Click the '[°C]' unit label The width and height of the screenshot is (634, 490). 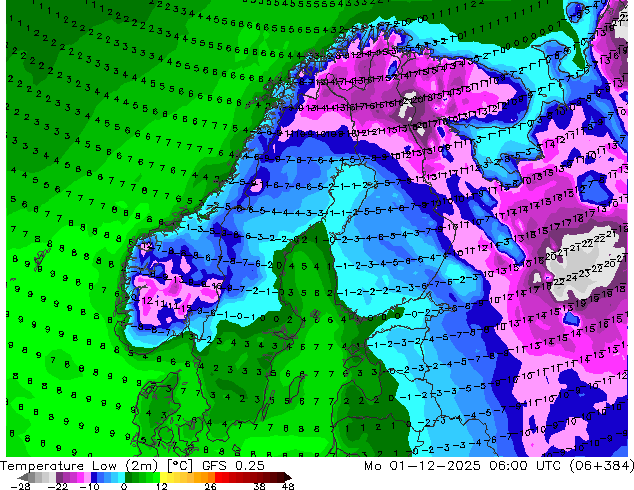click(x=180, y=466)
